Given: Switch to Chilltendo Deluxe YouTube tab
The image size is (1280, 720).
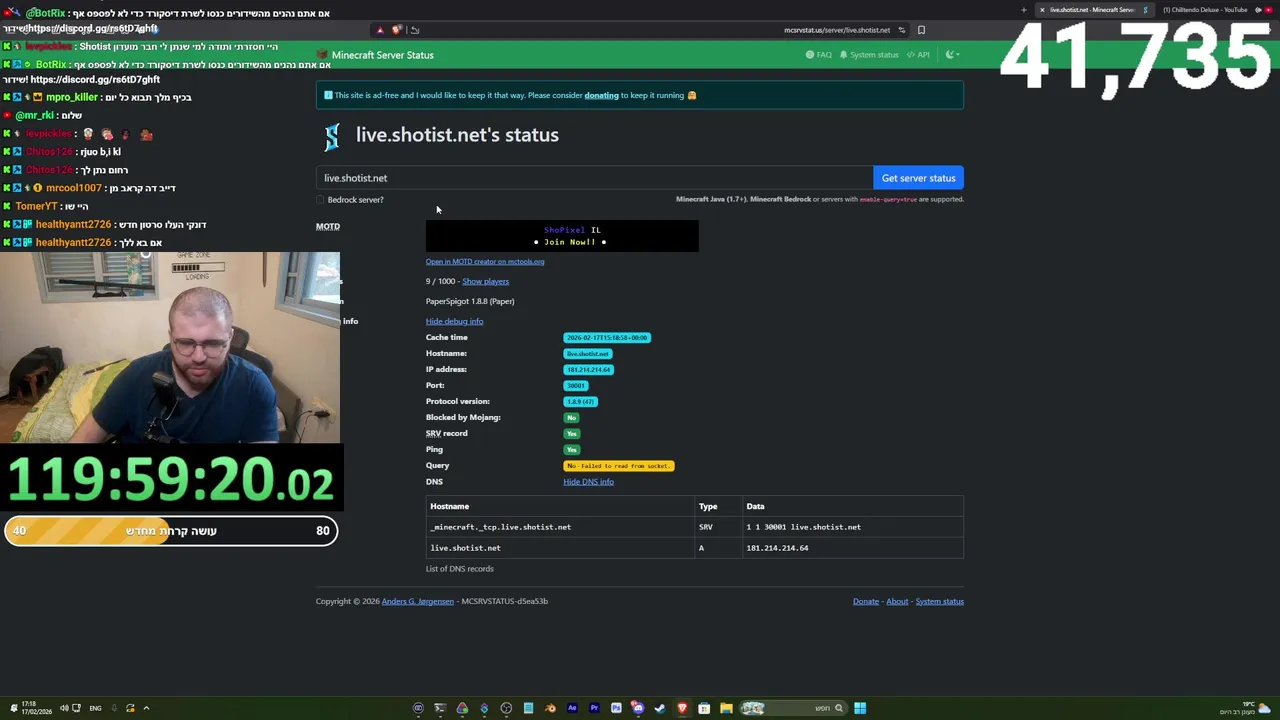Looking at the screenshot, I should (1213, 10).
